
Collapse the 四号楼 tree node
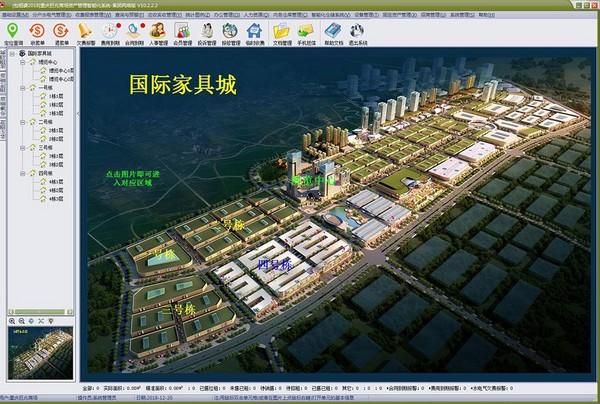[22, 172]
